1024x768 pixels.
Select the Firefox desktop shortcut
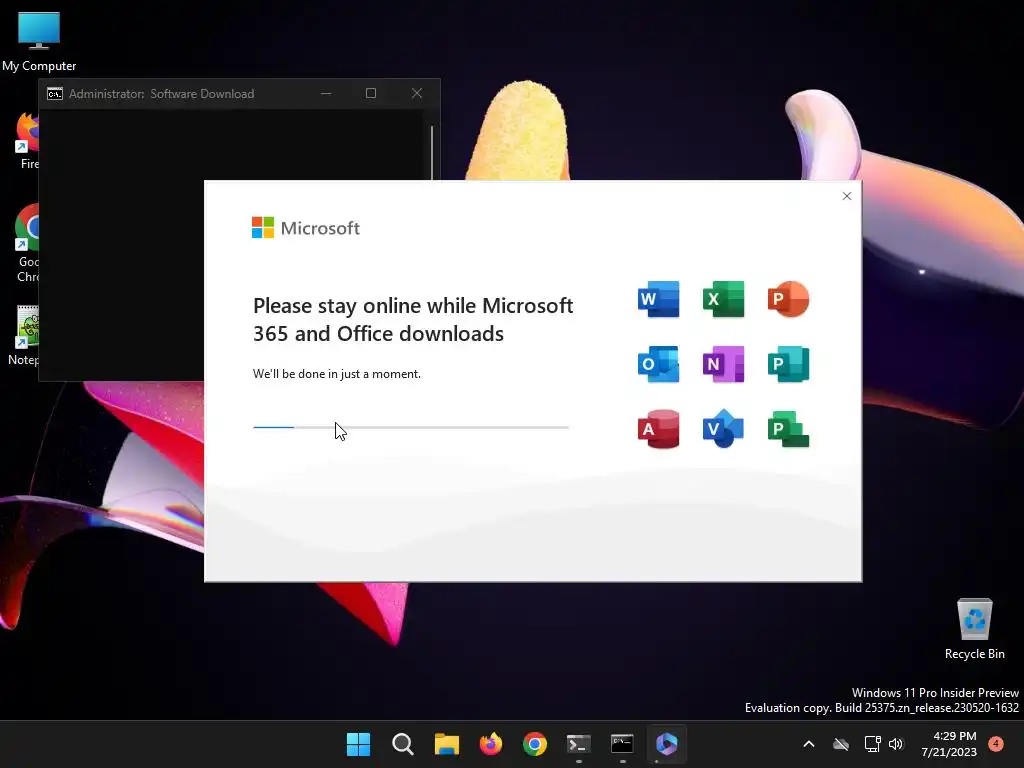click(27, 141)
